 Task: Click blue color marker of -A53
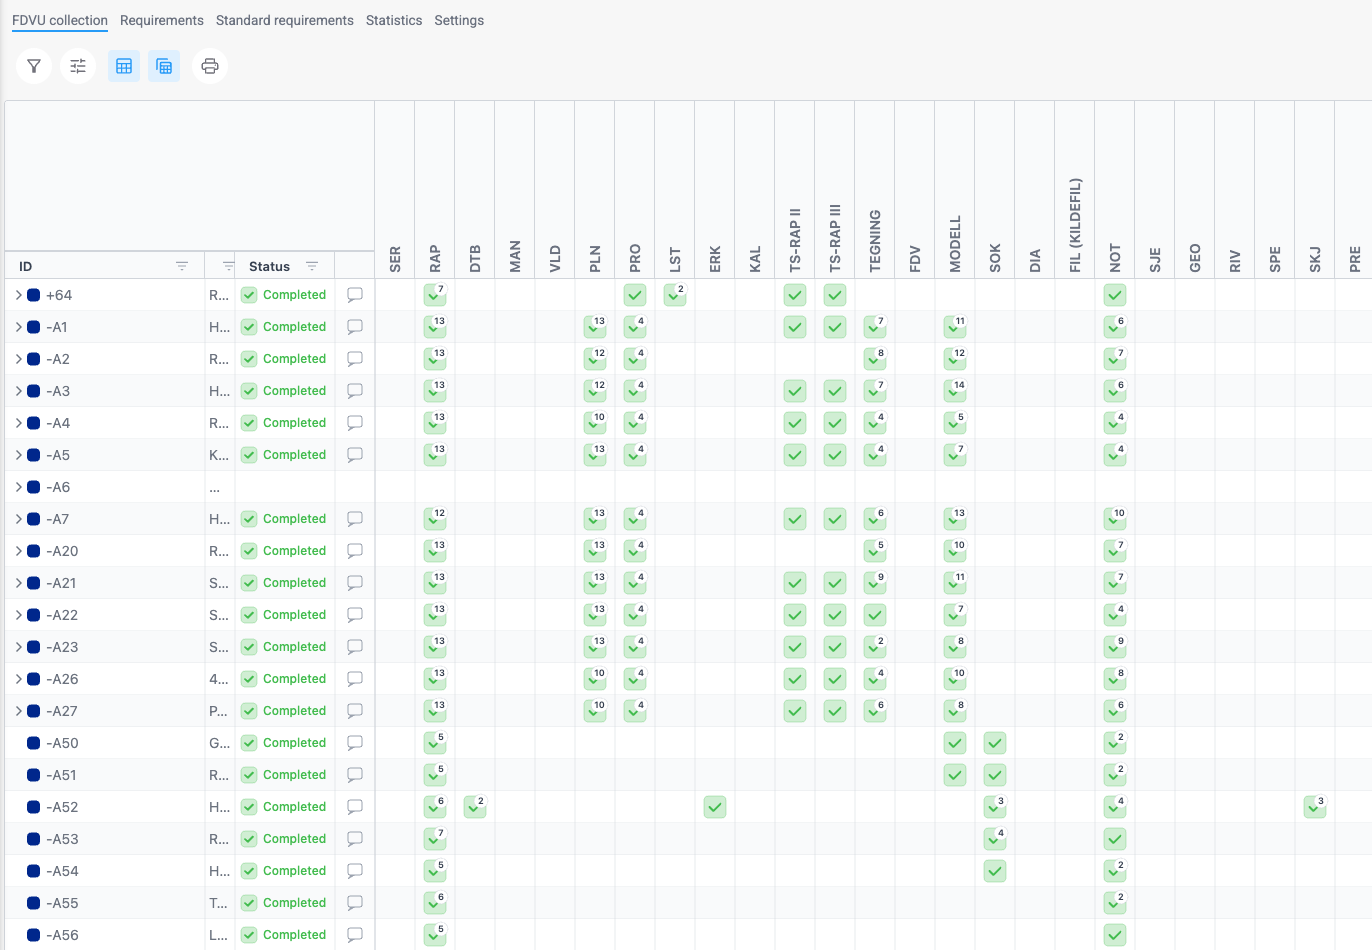pos(33,839)
